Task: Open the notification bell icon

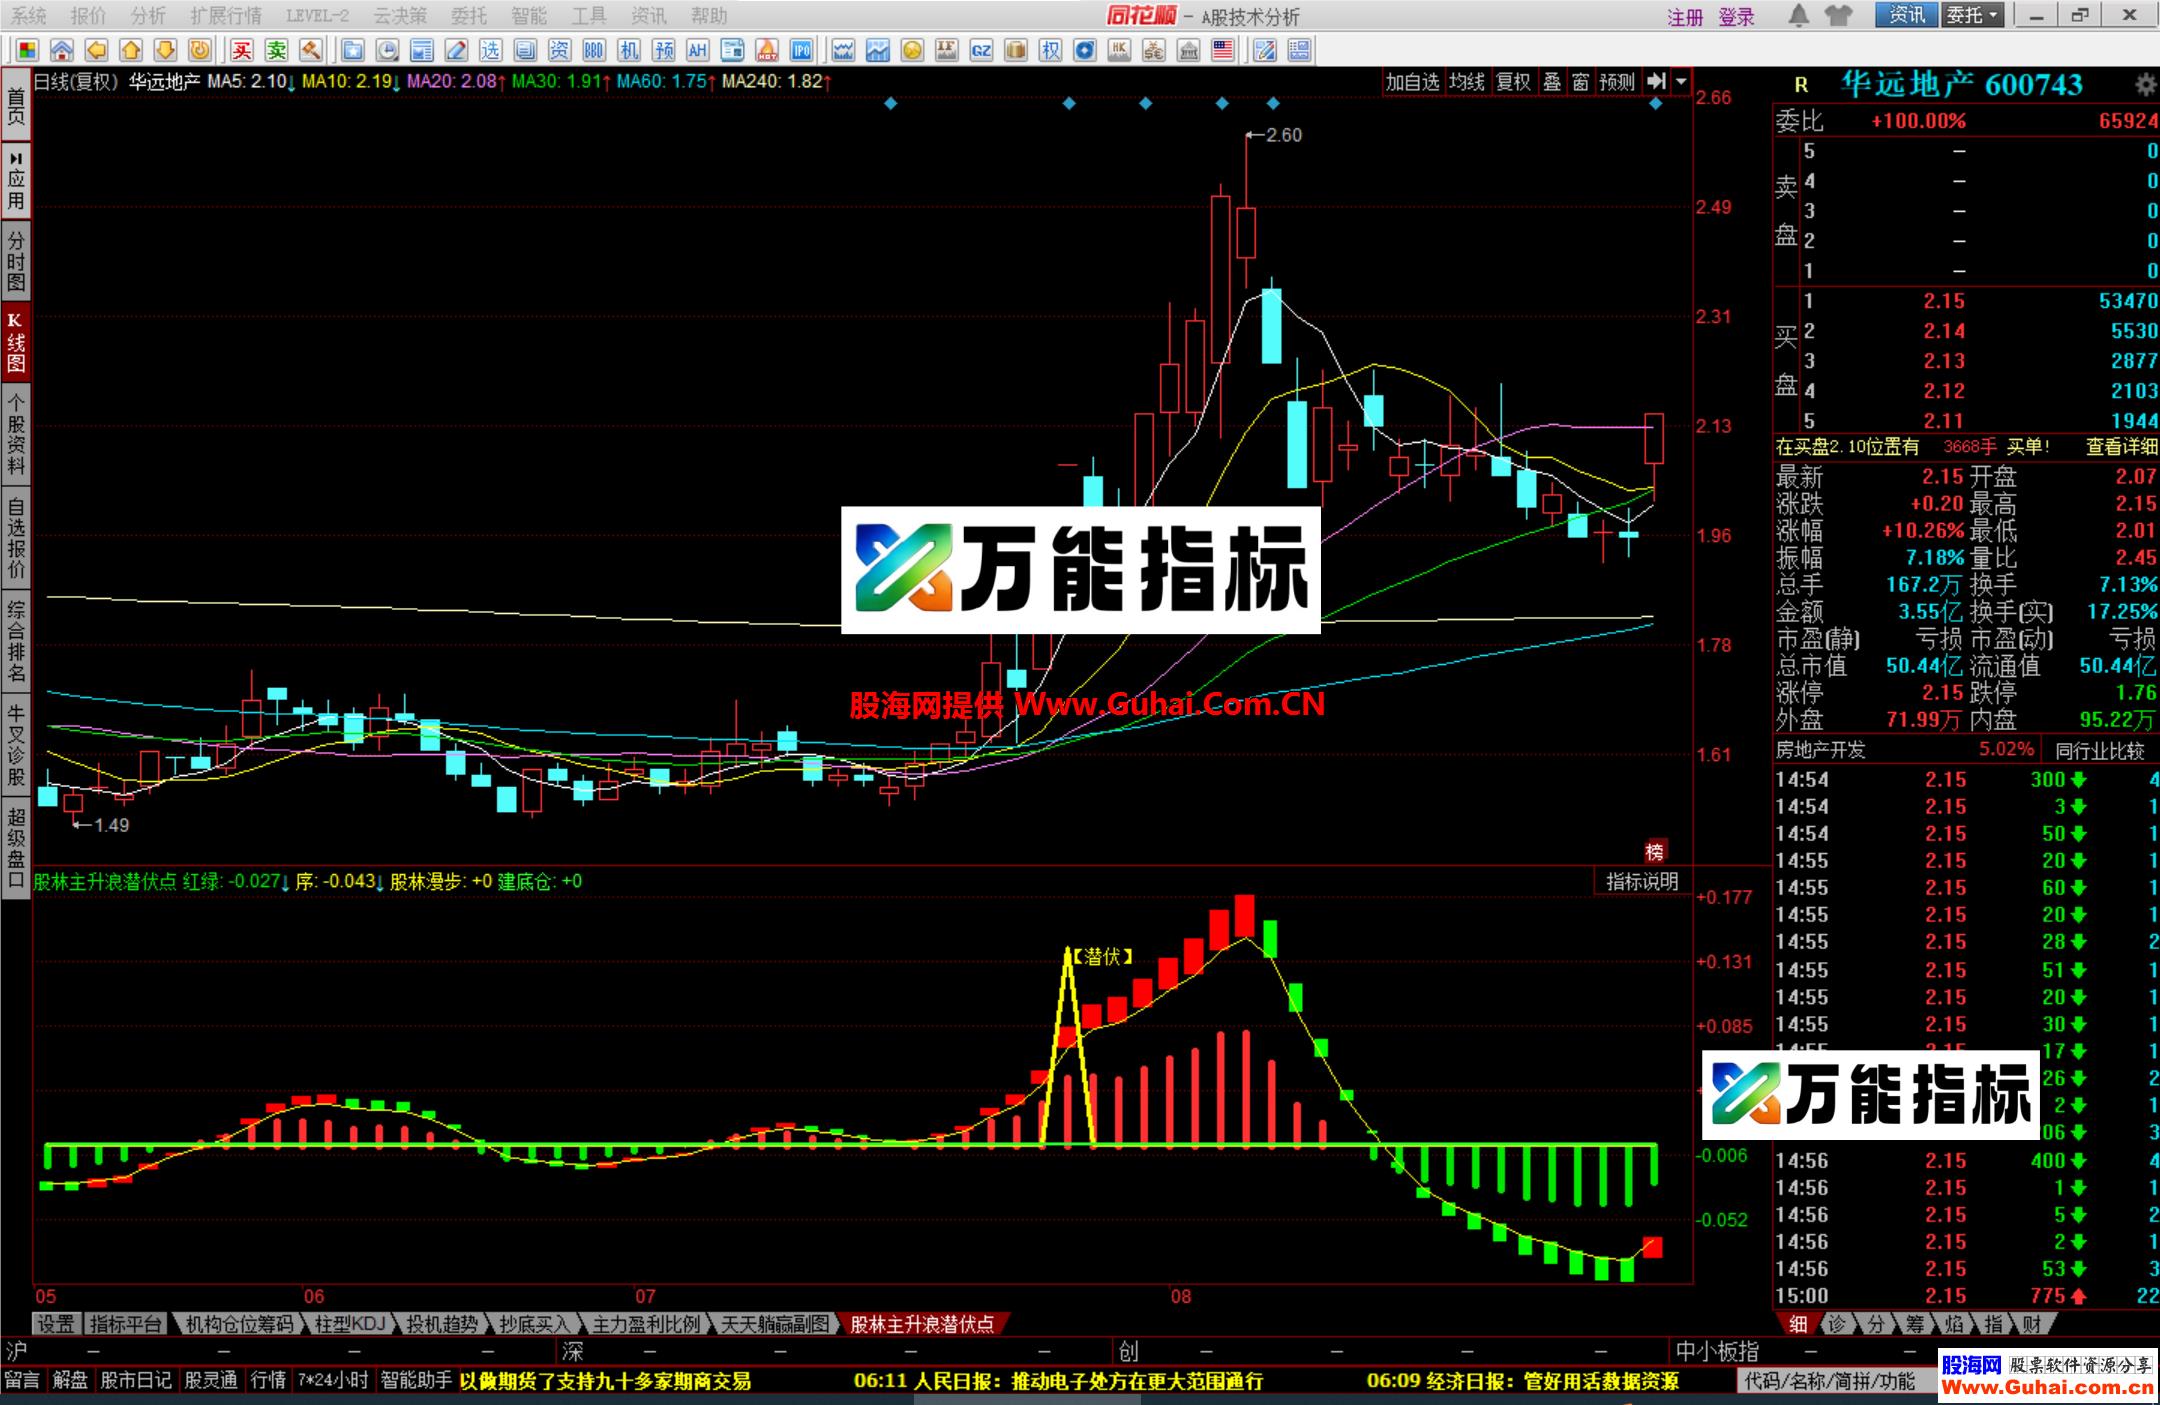Action: pyautogui.click(x=1798, y=15)
